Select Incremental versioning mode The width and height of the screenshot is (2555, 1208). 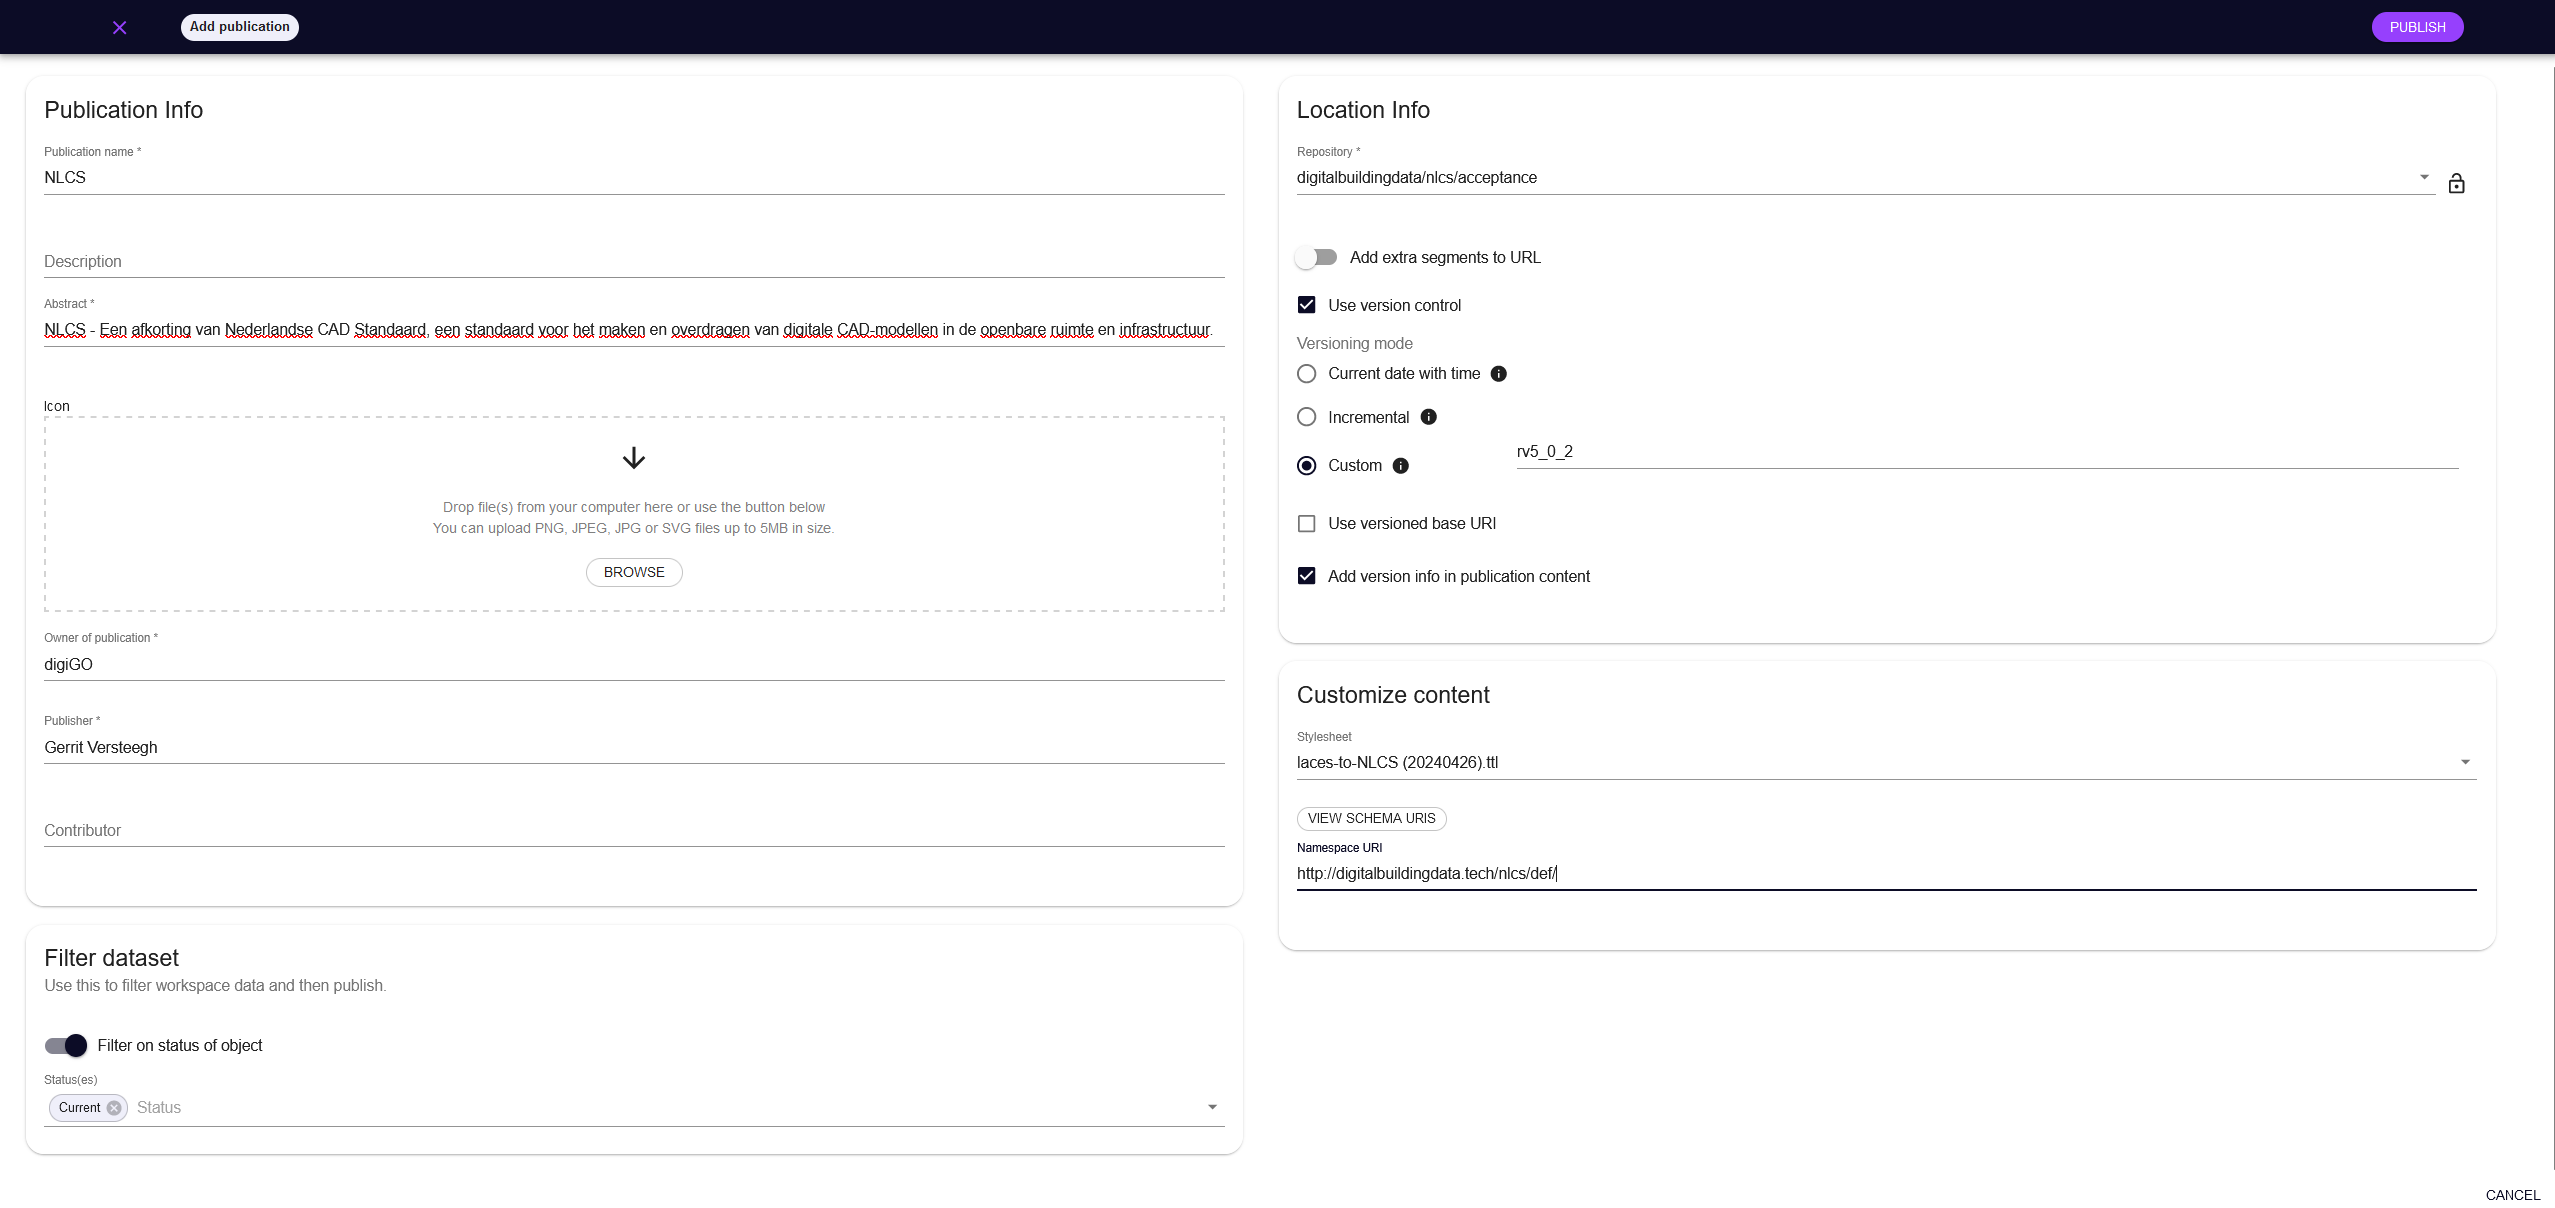point(1306,417)
